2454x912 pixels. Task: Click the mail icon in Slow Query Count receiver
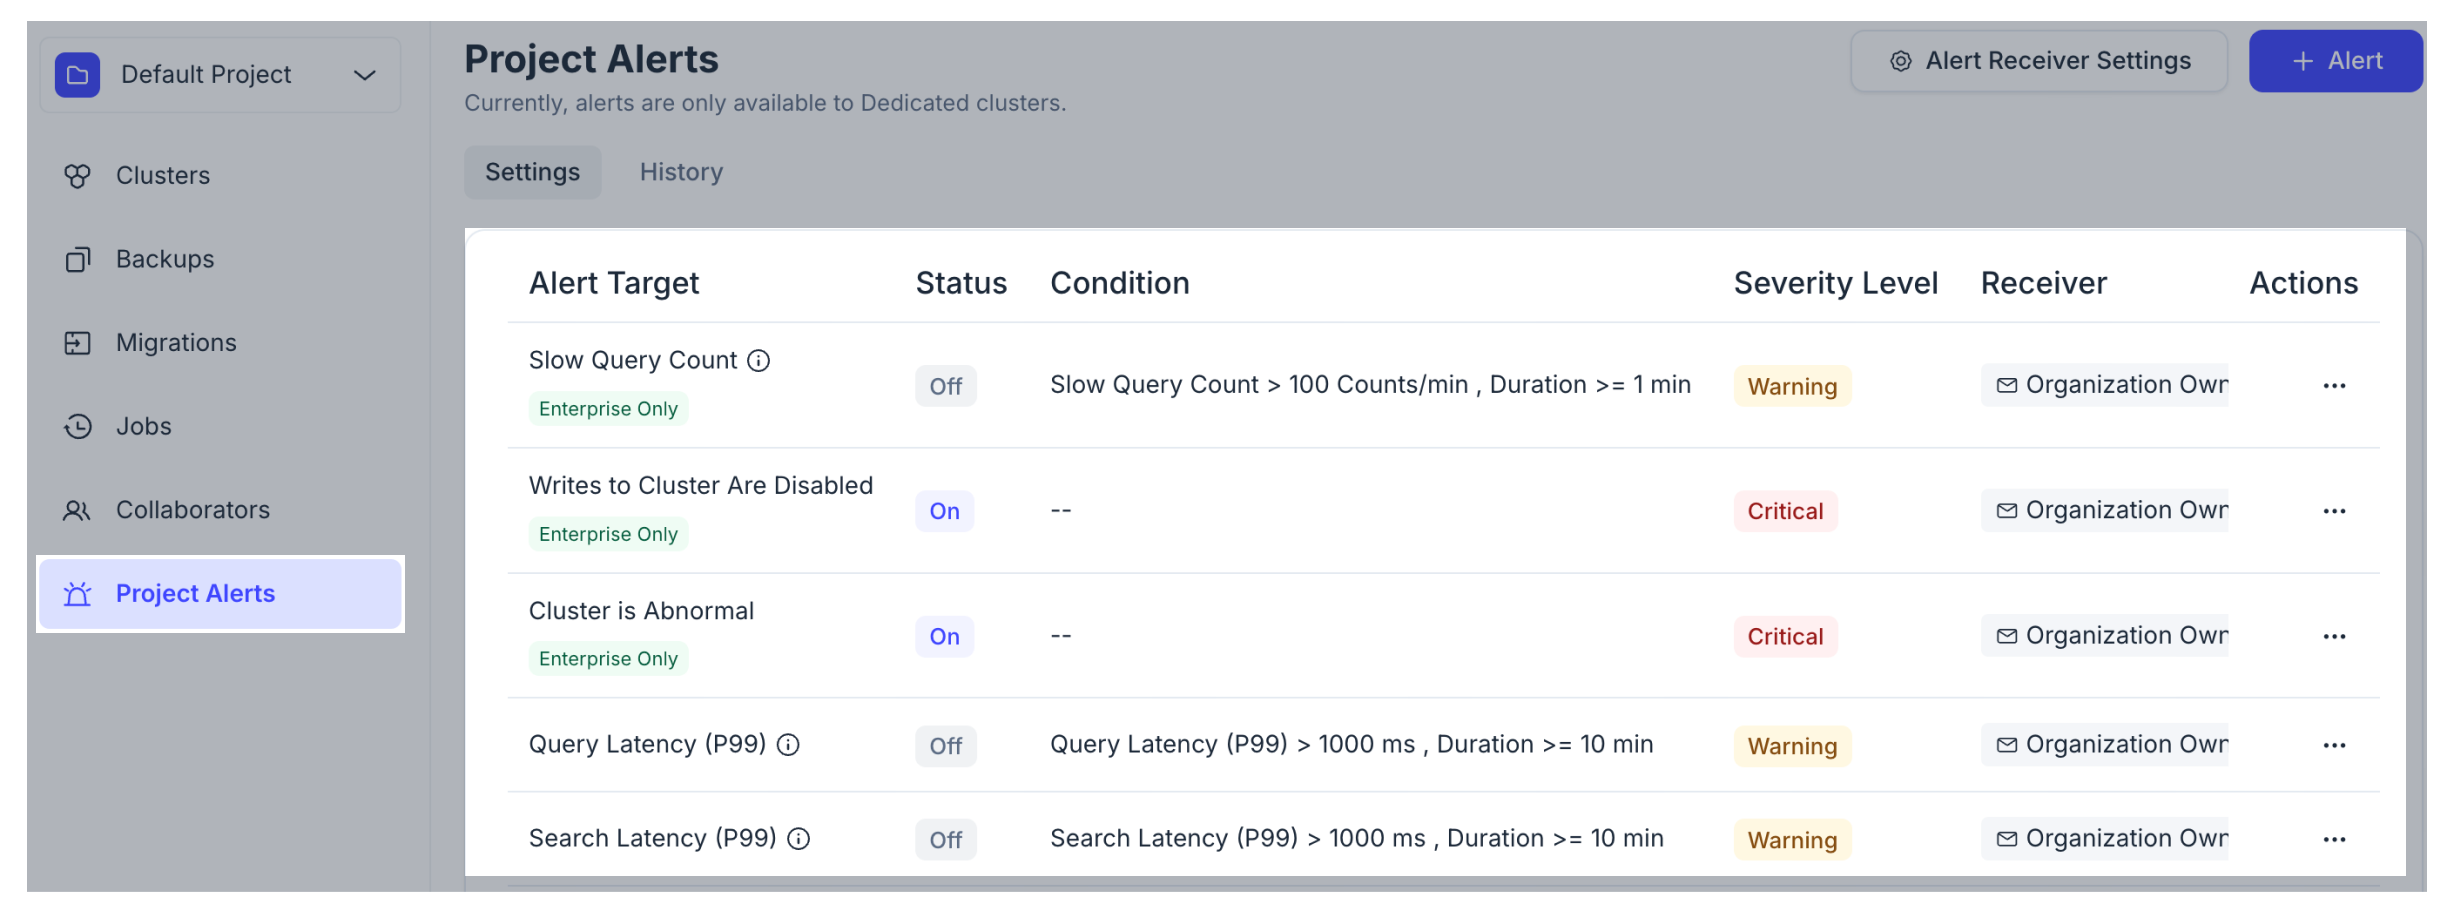pos(2006,385)
